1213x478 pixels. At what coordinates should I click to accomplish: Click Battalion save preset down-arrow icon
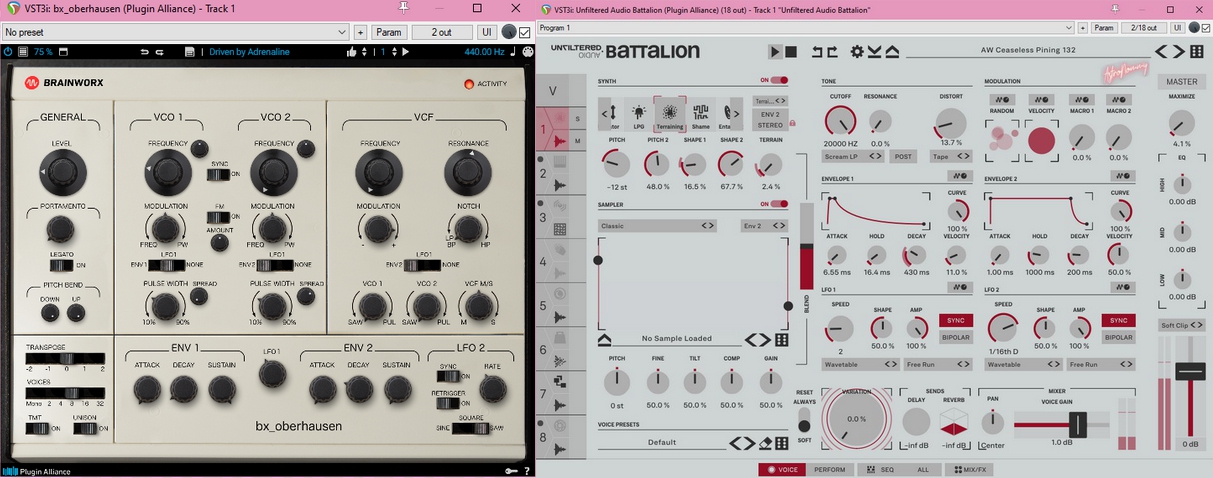874,51
